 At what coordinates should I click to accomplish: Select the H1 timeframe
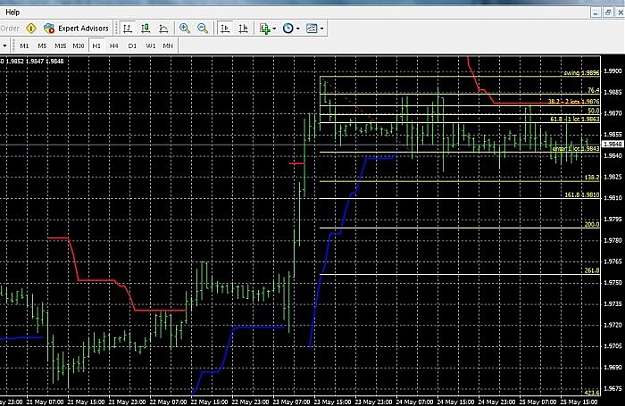96,46
